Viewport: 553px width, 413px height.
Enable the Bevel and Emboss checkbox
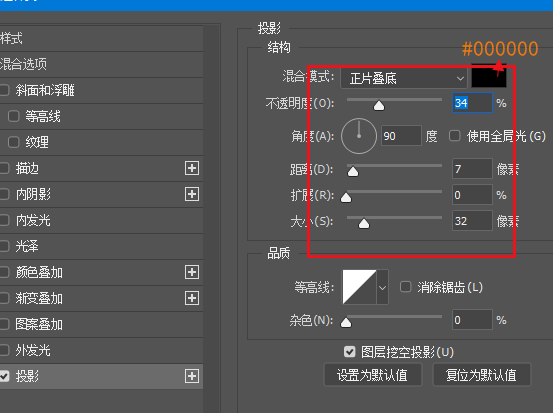pos(4,90)
